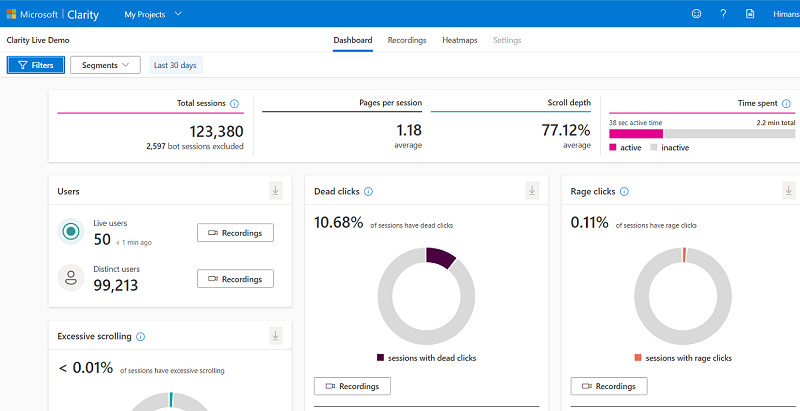
Task: Show info tooltip for Rage clicks
Action: [624, 192]
